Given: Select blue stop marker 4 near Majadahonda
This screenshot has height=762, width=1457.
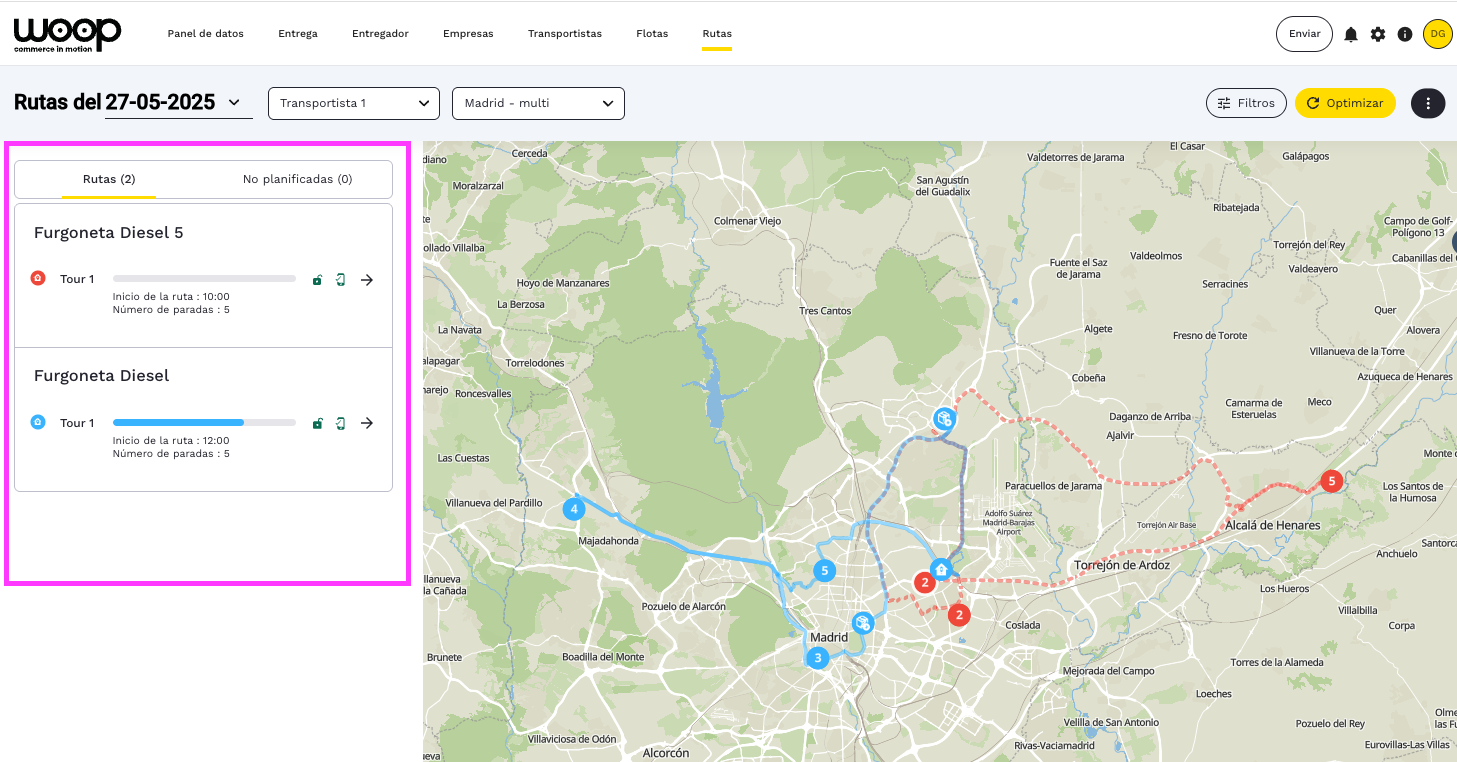Looking at the screenshot, I should pos(573,509).
